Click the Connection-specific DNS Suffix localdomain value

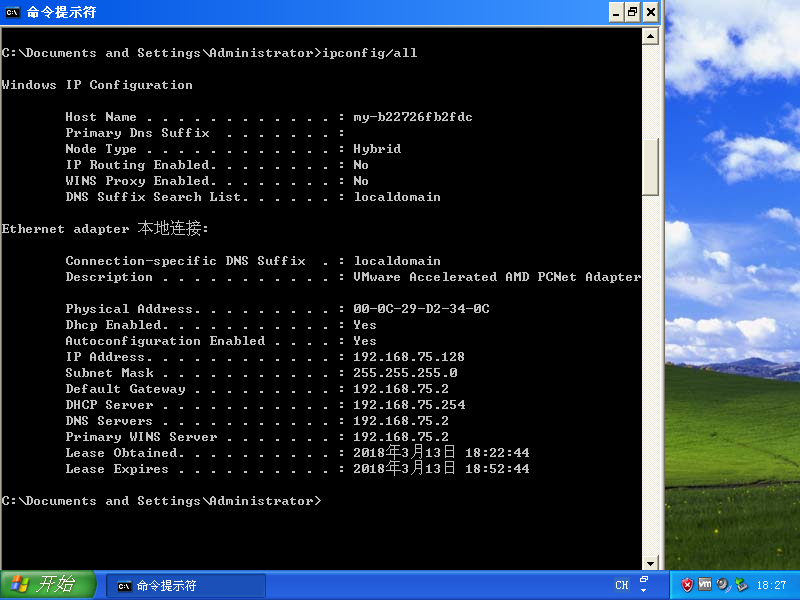click(397, 261)
